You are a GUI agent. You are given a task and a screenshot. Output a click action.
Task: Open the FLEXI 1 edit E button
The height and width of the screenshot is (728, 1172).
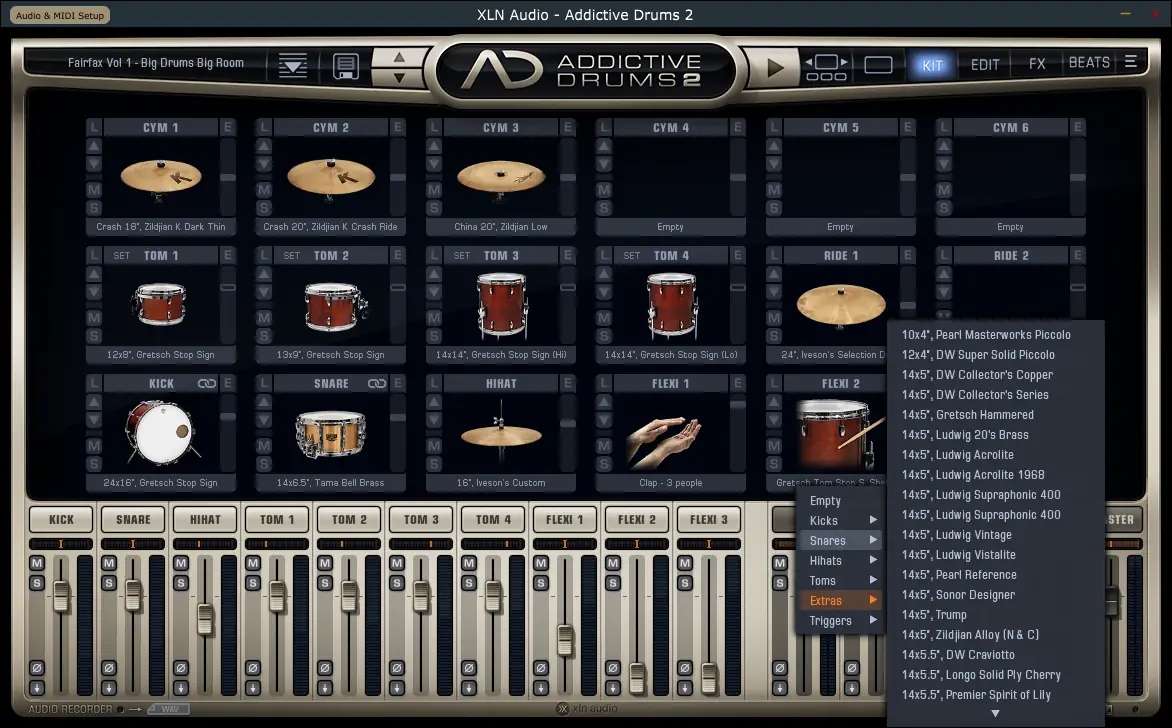click(x=738, y=383)
